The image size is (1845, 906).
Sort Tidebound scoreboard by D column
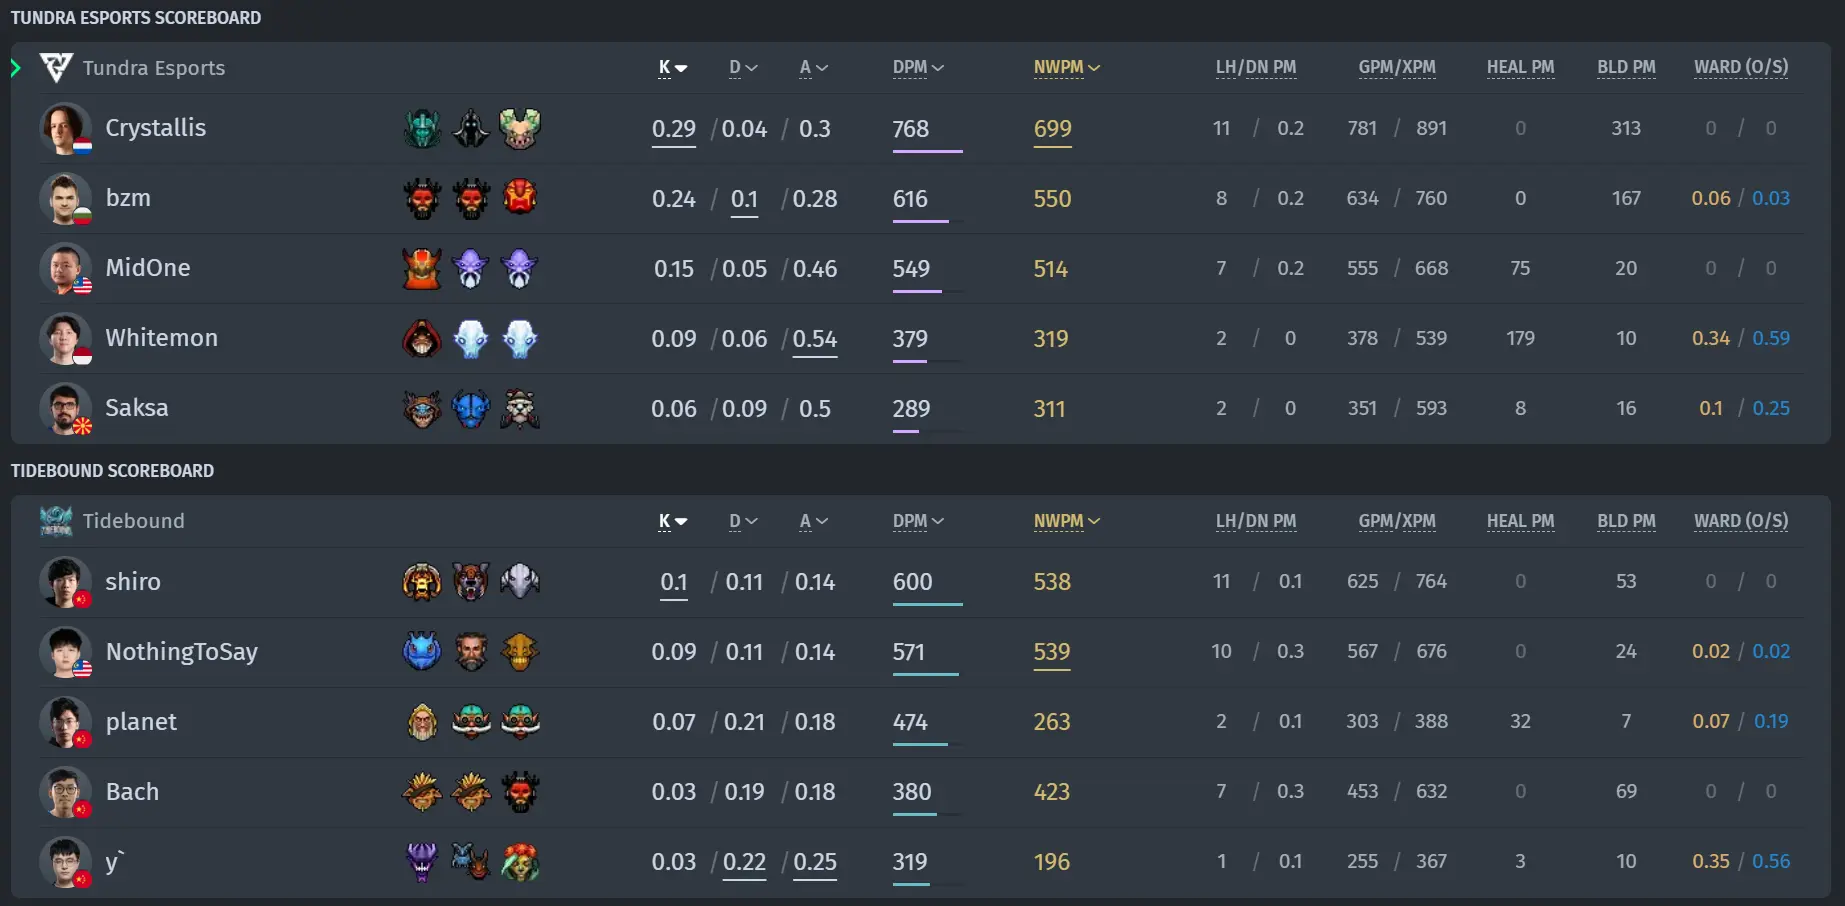point(743,521)
